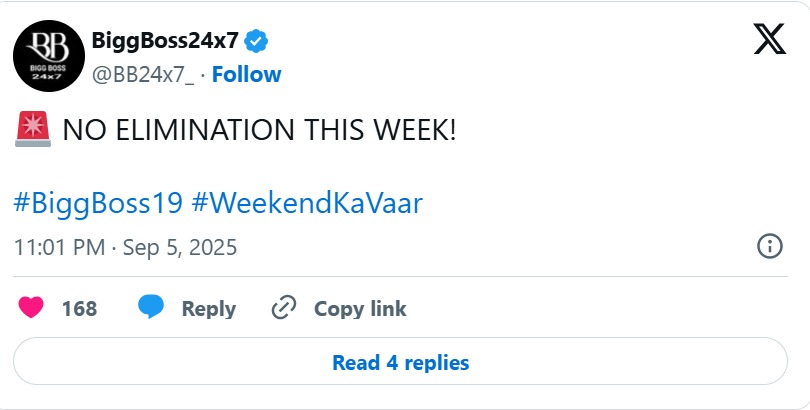
Task: Click the X logo icon
Action: tap(769, 40)
